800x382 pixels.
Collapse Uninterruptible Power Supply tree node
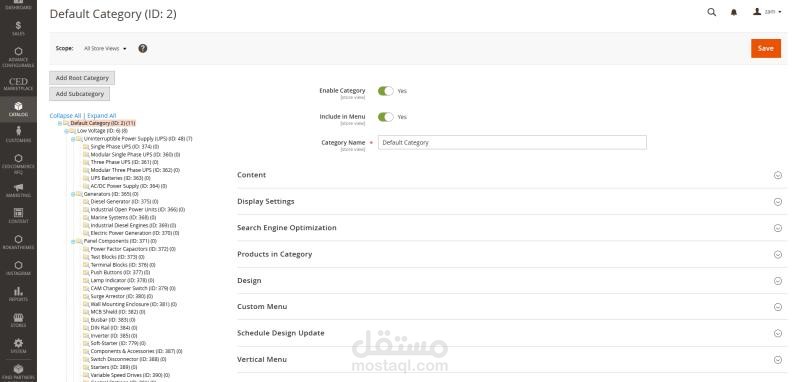[x=73, y=139]
